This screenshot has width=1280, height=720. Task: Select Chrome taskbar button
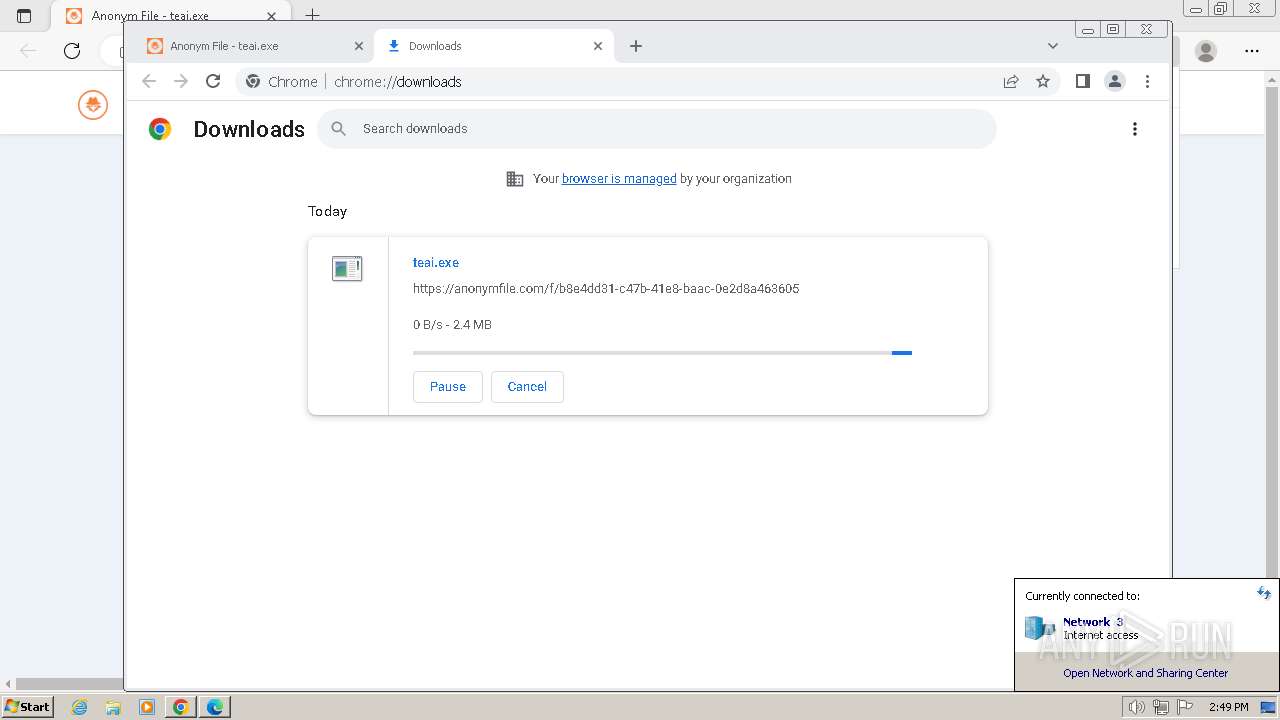click(181, 707)
